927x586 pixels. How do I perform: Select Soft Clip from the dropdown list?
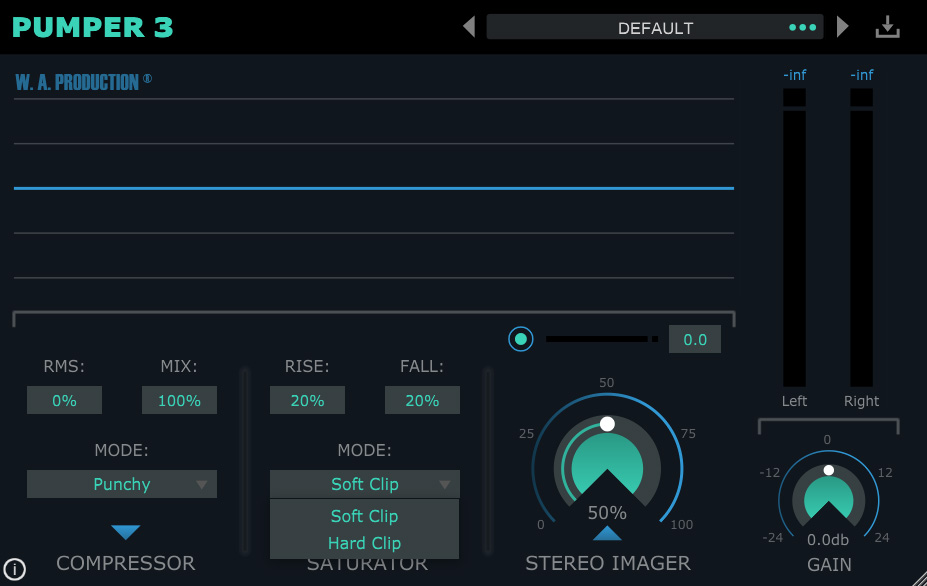point(365,516)
